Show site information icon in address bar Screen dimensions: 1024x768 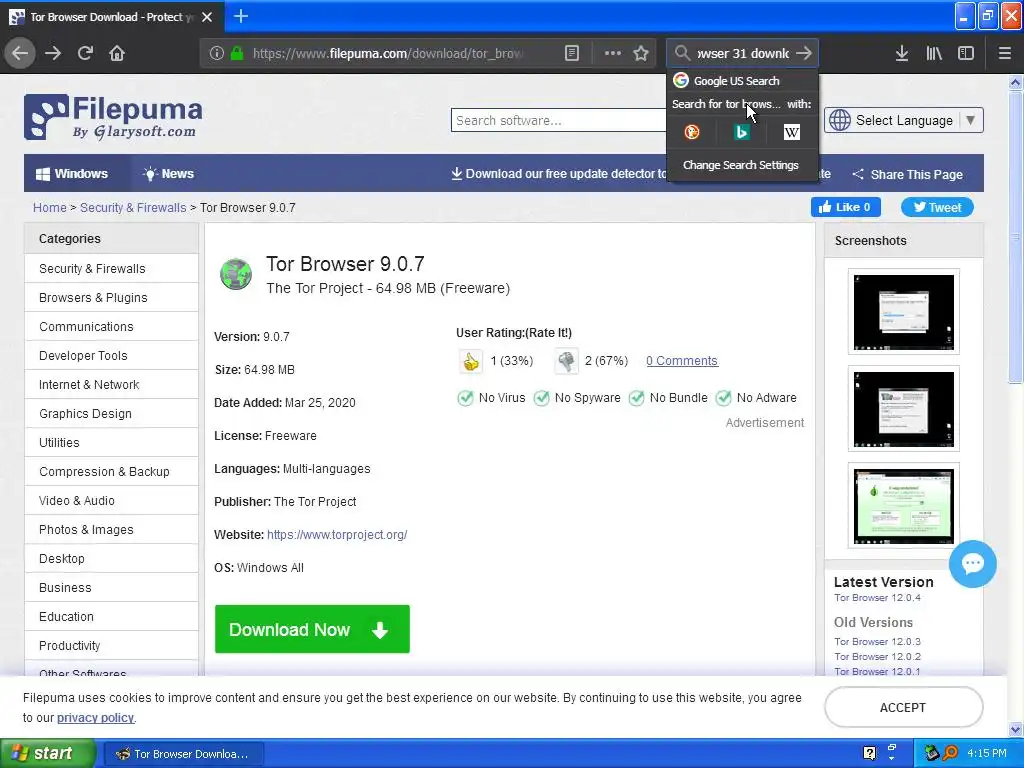pyautogui.click(x=216, y=53)
